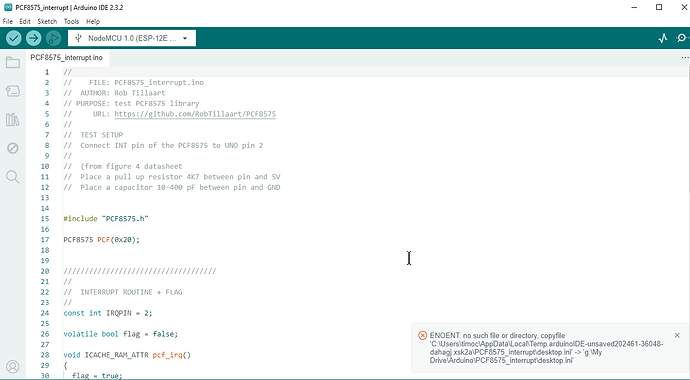Screen dimensions: 690x380
Task: Open the Sketch menu
Action: (x=47, y=21)
